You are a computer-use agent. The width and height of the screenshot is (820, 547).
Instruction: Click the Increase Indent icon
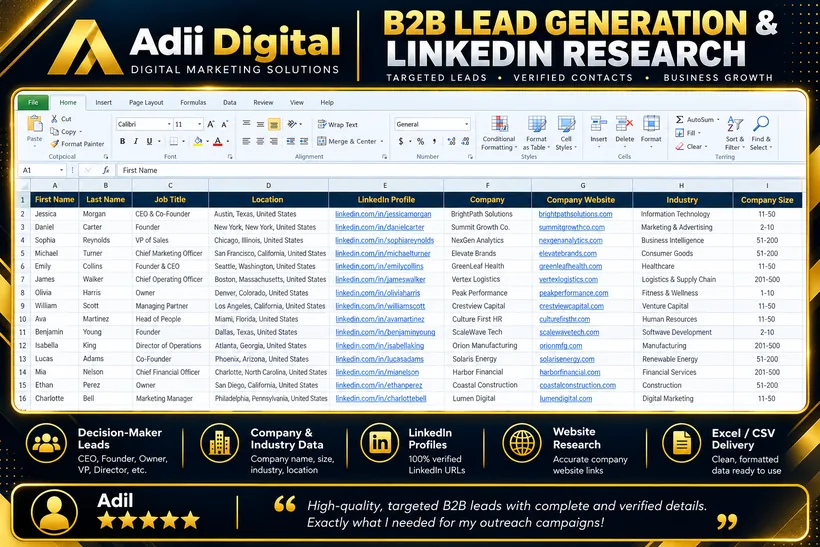[304, 141]
